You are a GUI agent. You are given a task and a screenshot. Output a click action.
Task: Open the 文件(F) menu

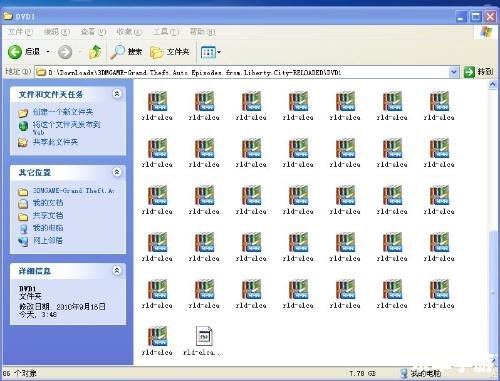point(20,32)
